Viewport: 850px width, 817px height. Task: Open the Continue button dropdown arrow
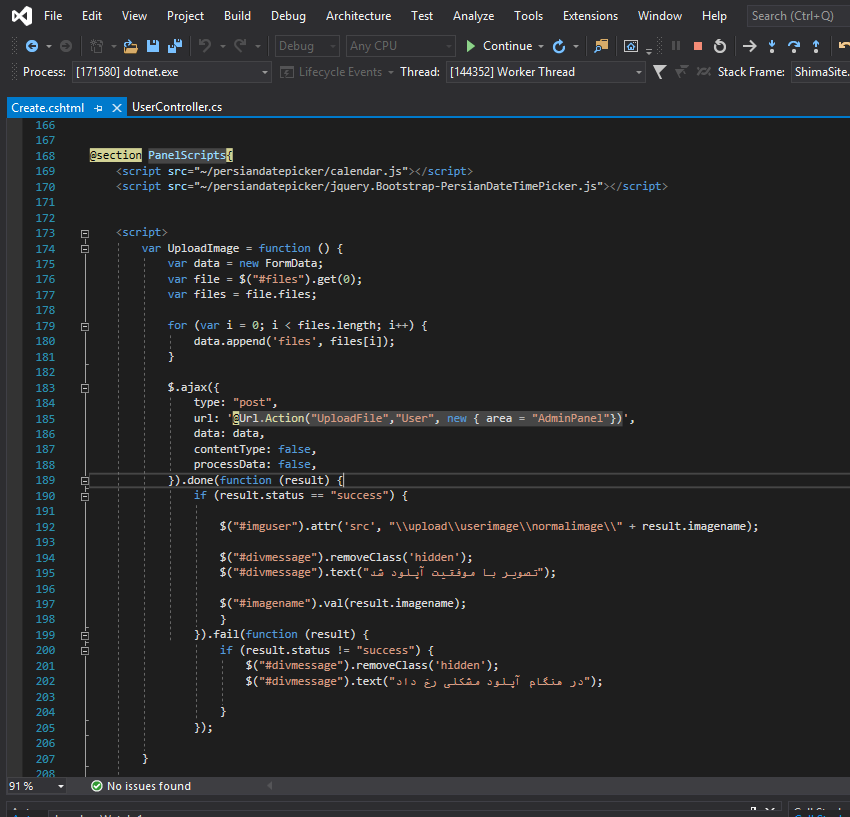click(541, 47)
